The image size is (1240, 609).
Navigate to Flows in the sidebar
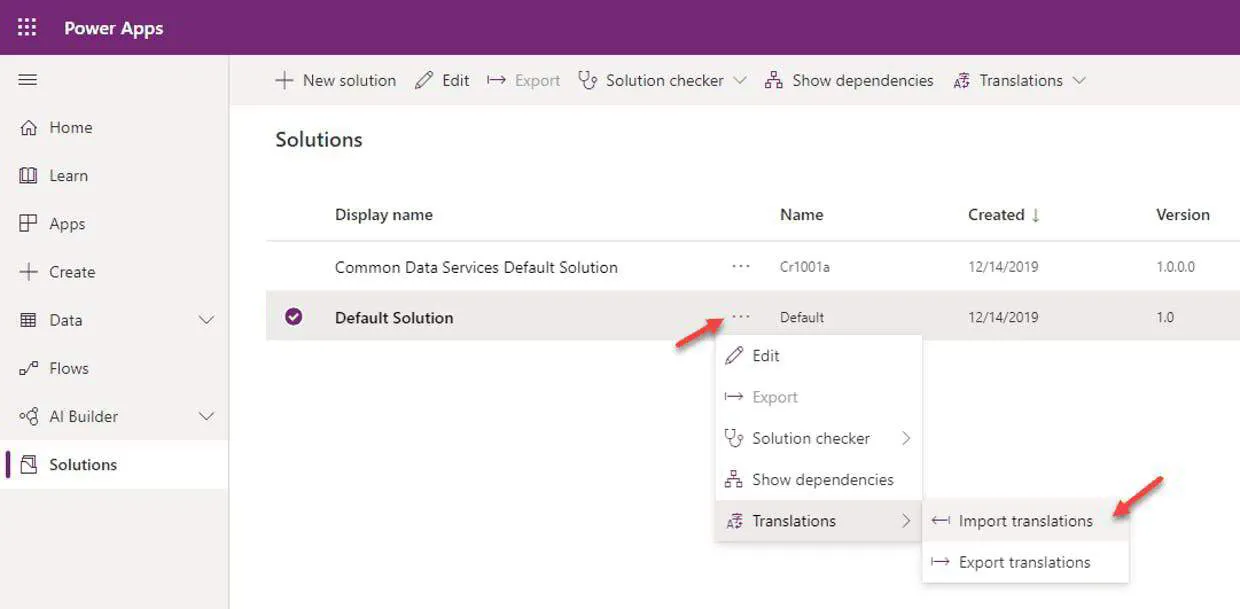click(69, 368)
